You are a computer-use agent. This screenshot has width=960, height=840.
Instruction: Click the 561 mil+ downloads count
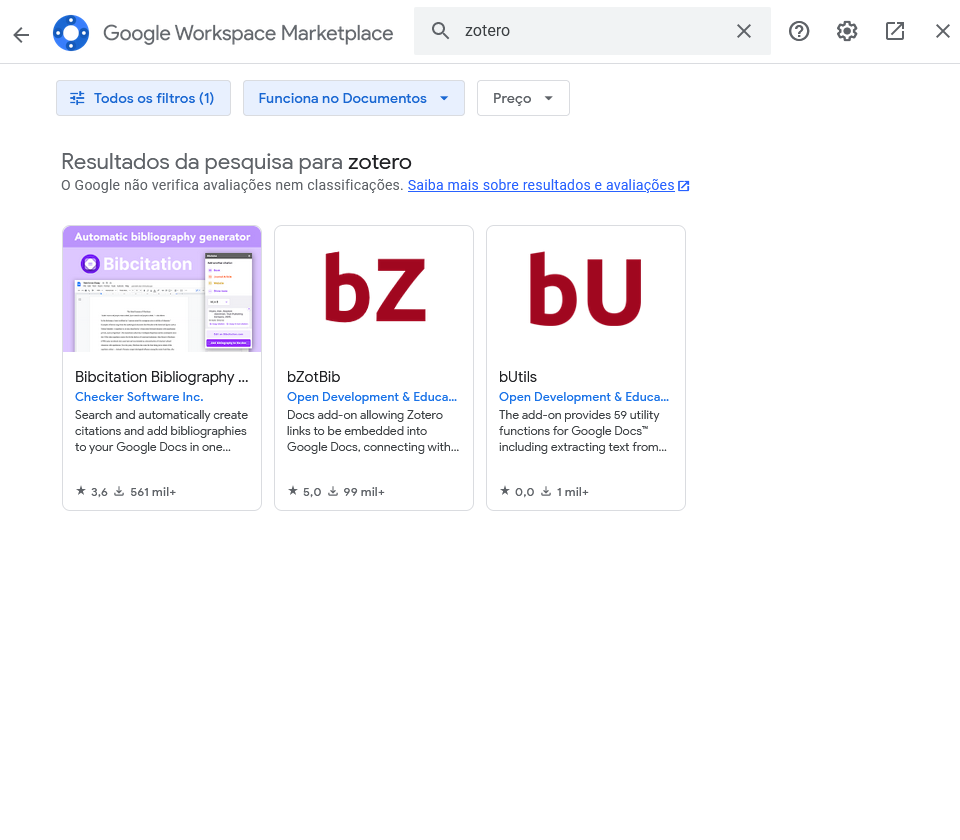point(145,492)
